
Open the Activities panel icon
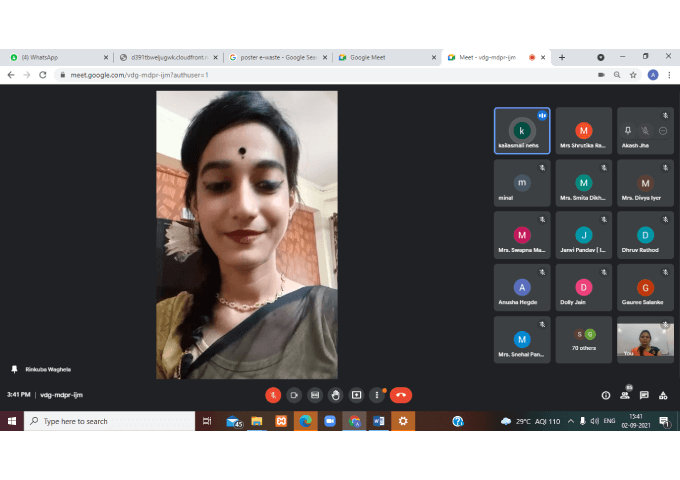pyautogui.click(x=663, y=395)
